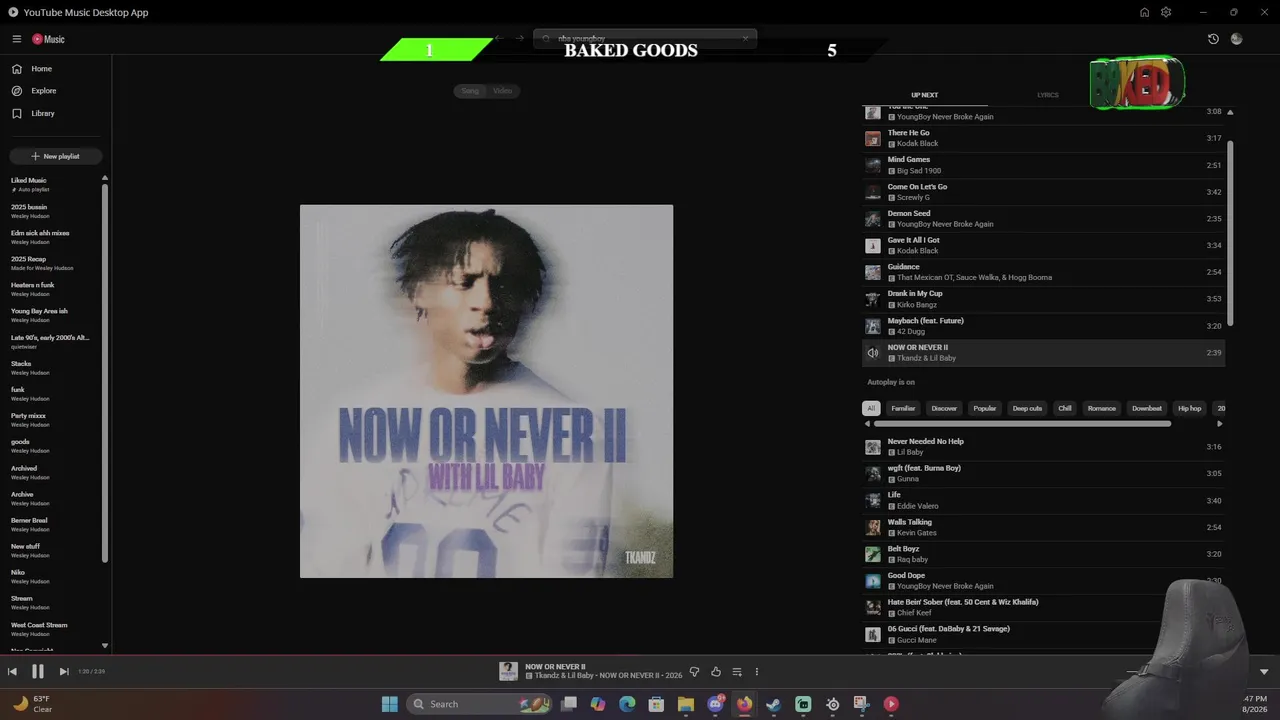Click the playlist sidebar scroll down arrow
1280x720 pixels.
105,646
